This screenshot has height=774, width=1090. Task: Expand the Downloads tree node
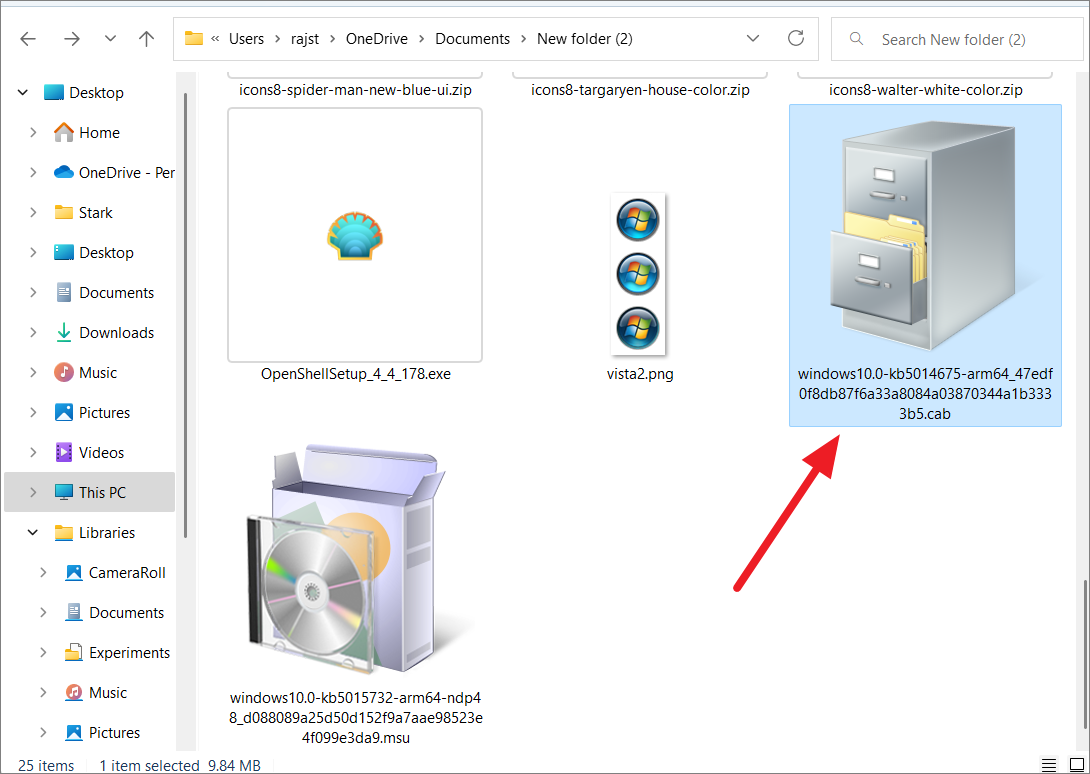33,332
